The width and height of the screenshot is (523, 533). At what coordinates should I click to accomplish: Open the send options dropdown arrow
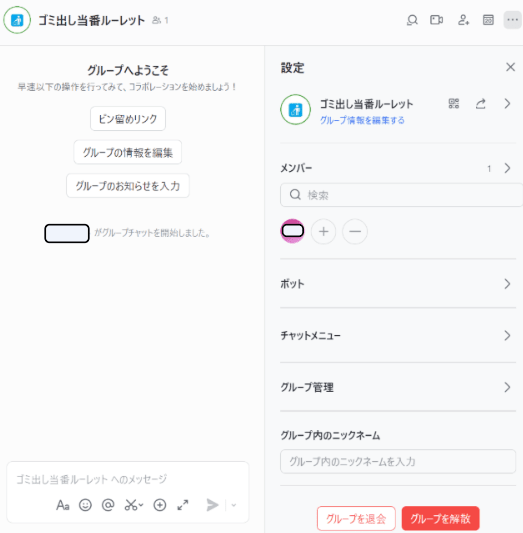[x=234, y=505]
